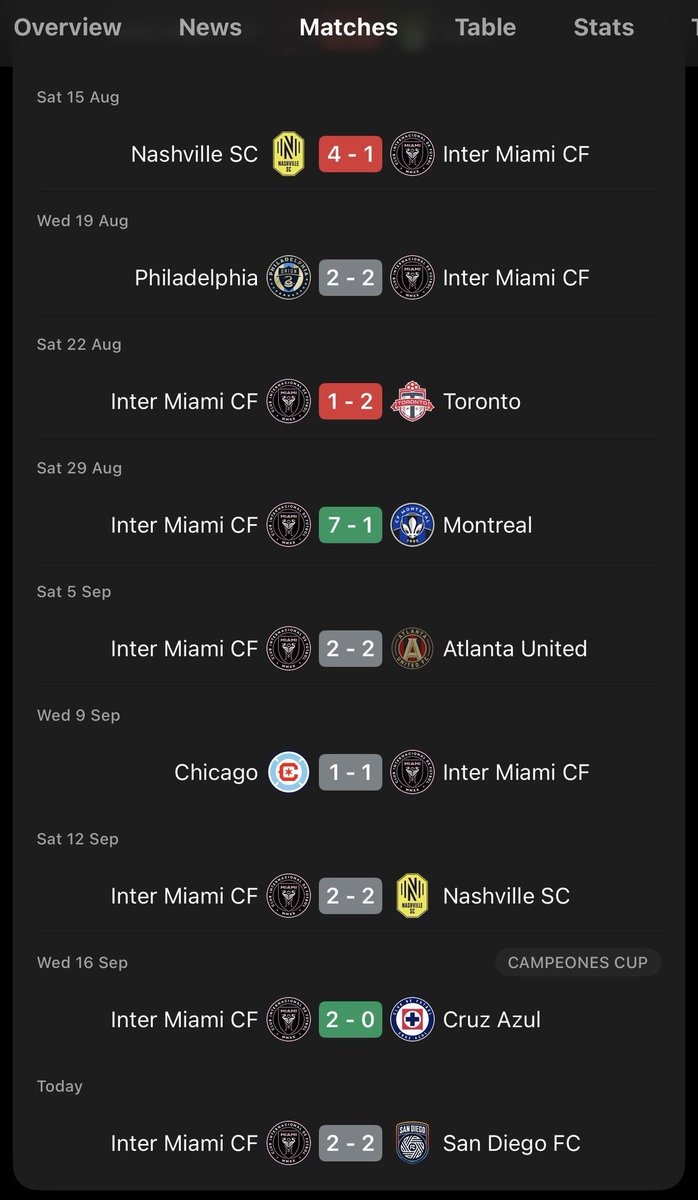Go to the Table tab
This screenshot has width=698, height=1200.
[486, 28]
